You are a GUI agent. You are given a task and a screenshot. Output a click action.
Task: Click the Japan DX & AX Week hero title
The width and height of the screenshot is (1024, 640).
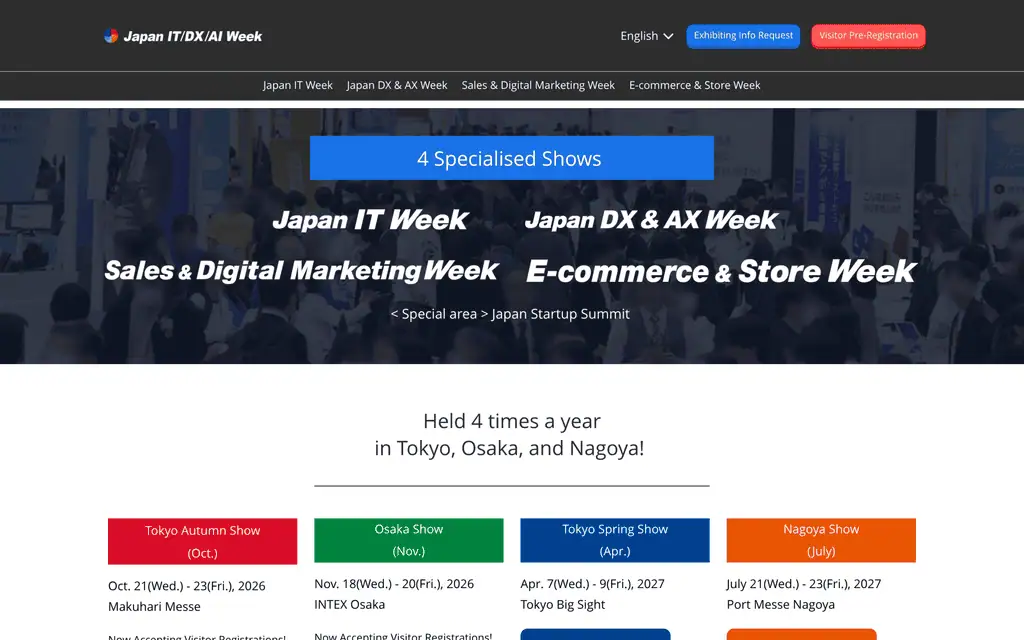(x=651, y=219)
